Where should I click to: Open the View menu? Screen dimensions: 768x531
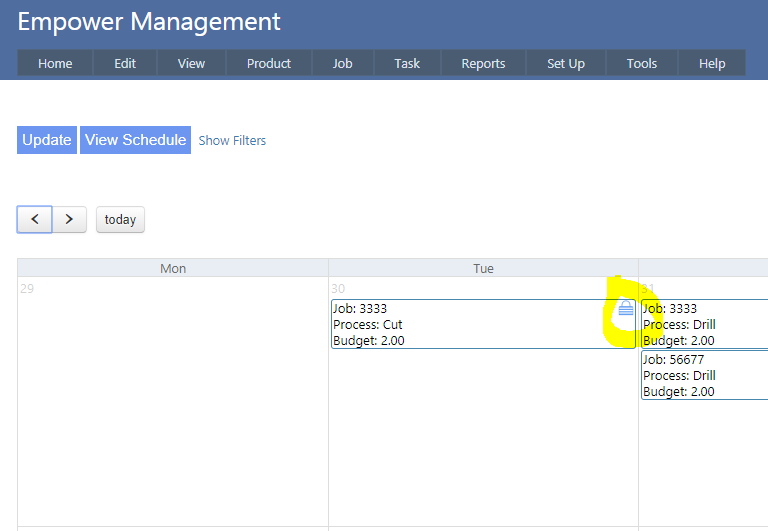coord(191,63)
